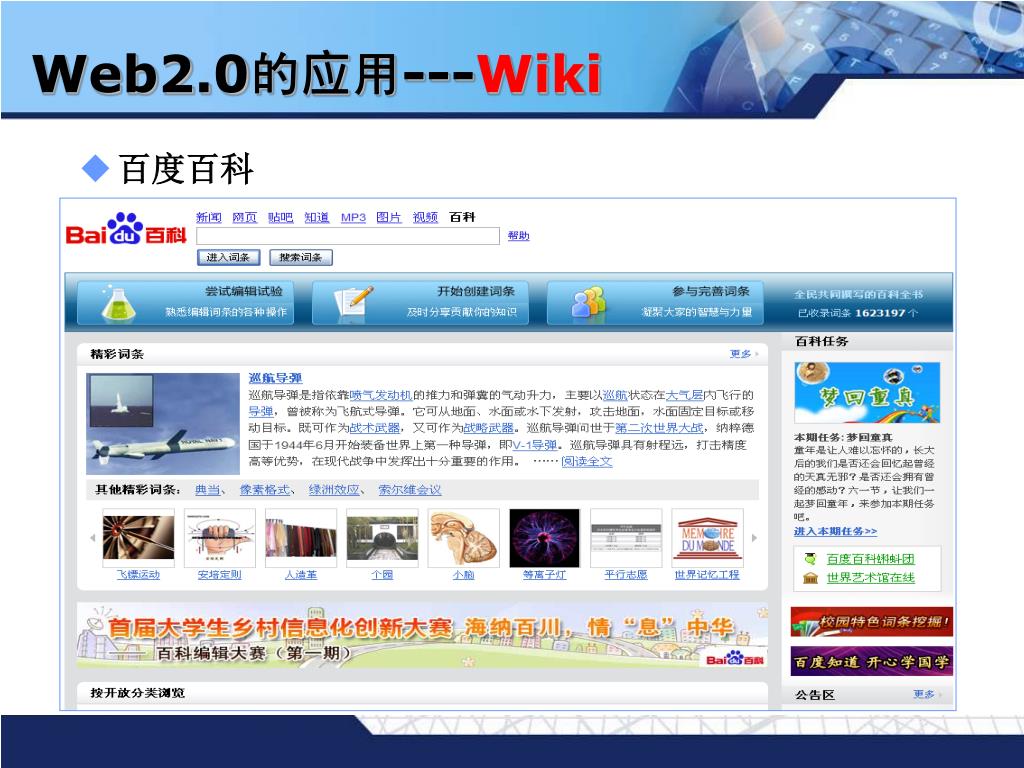Click the 首届大学生乡村信息化创新大赛 banner
The width and height of the screenshot is (1024, 768).
click(422, 635)
